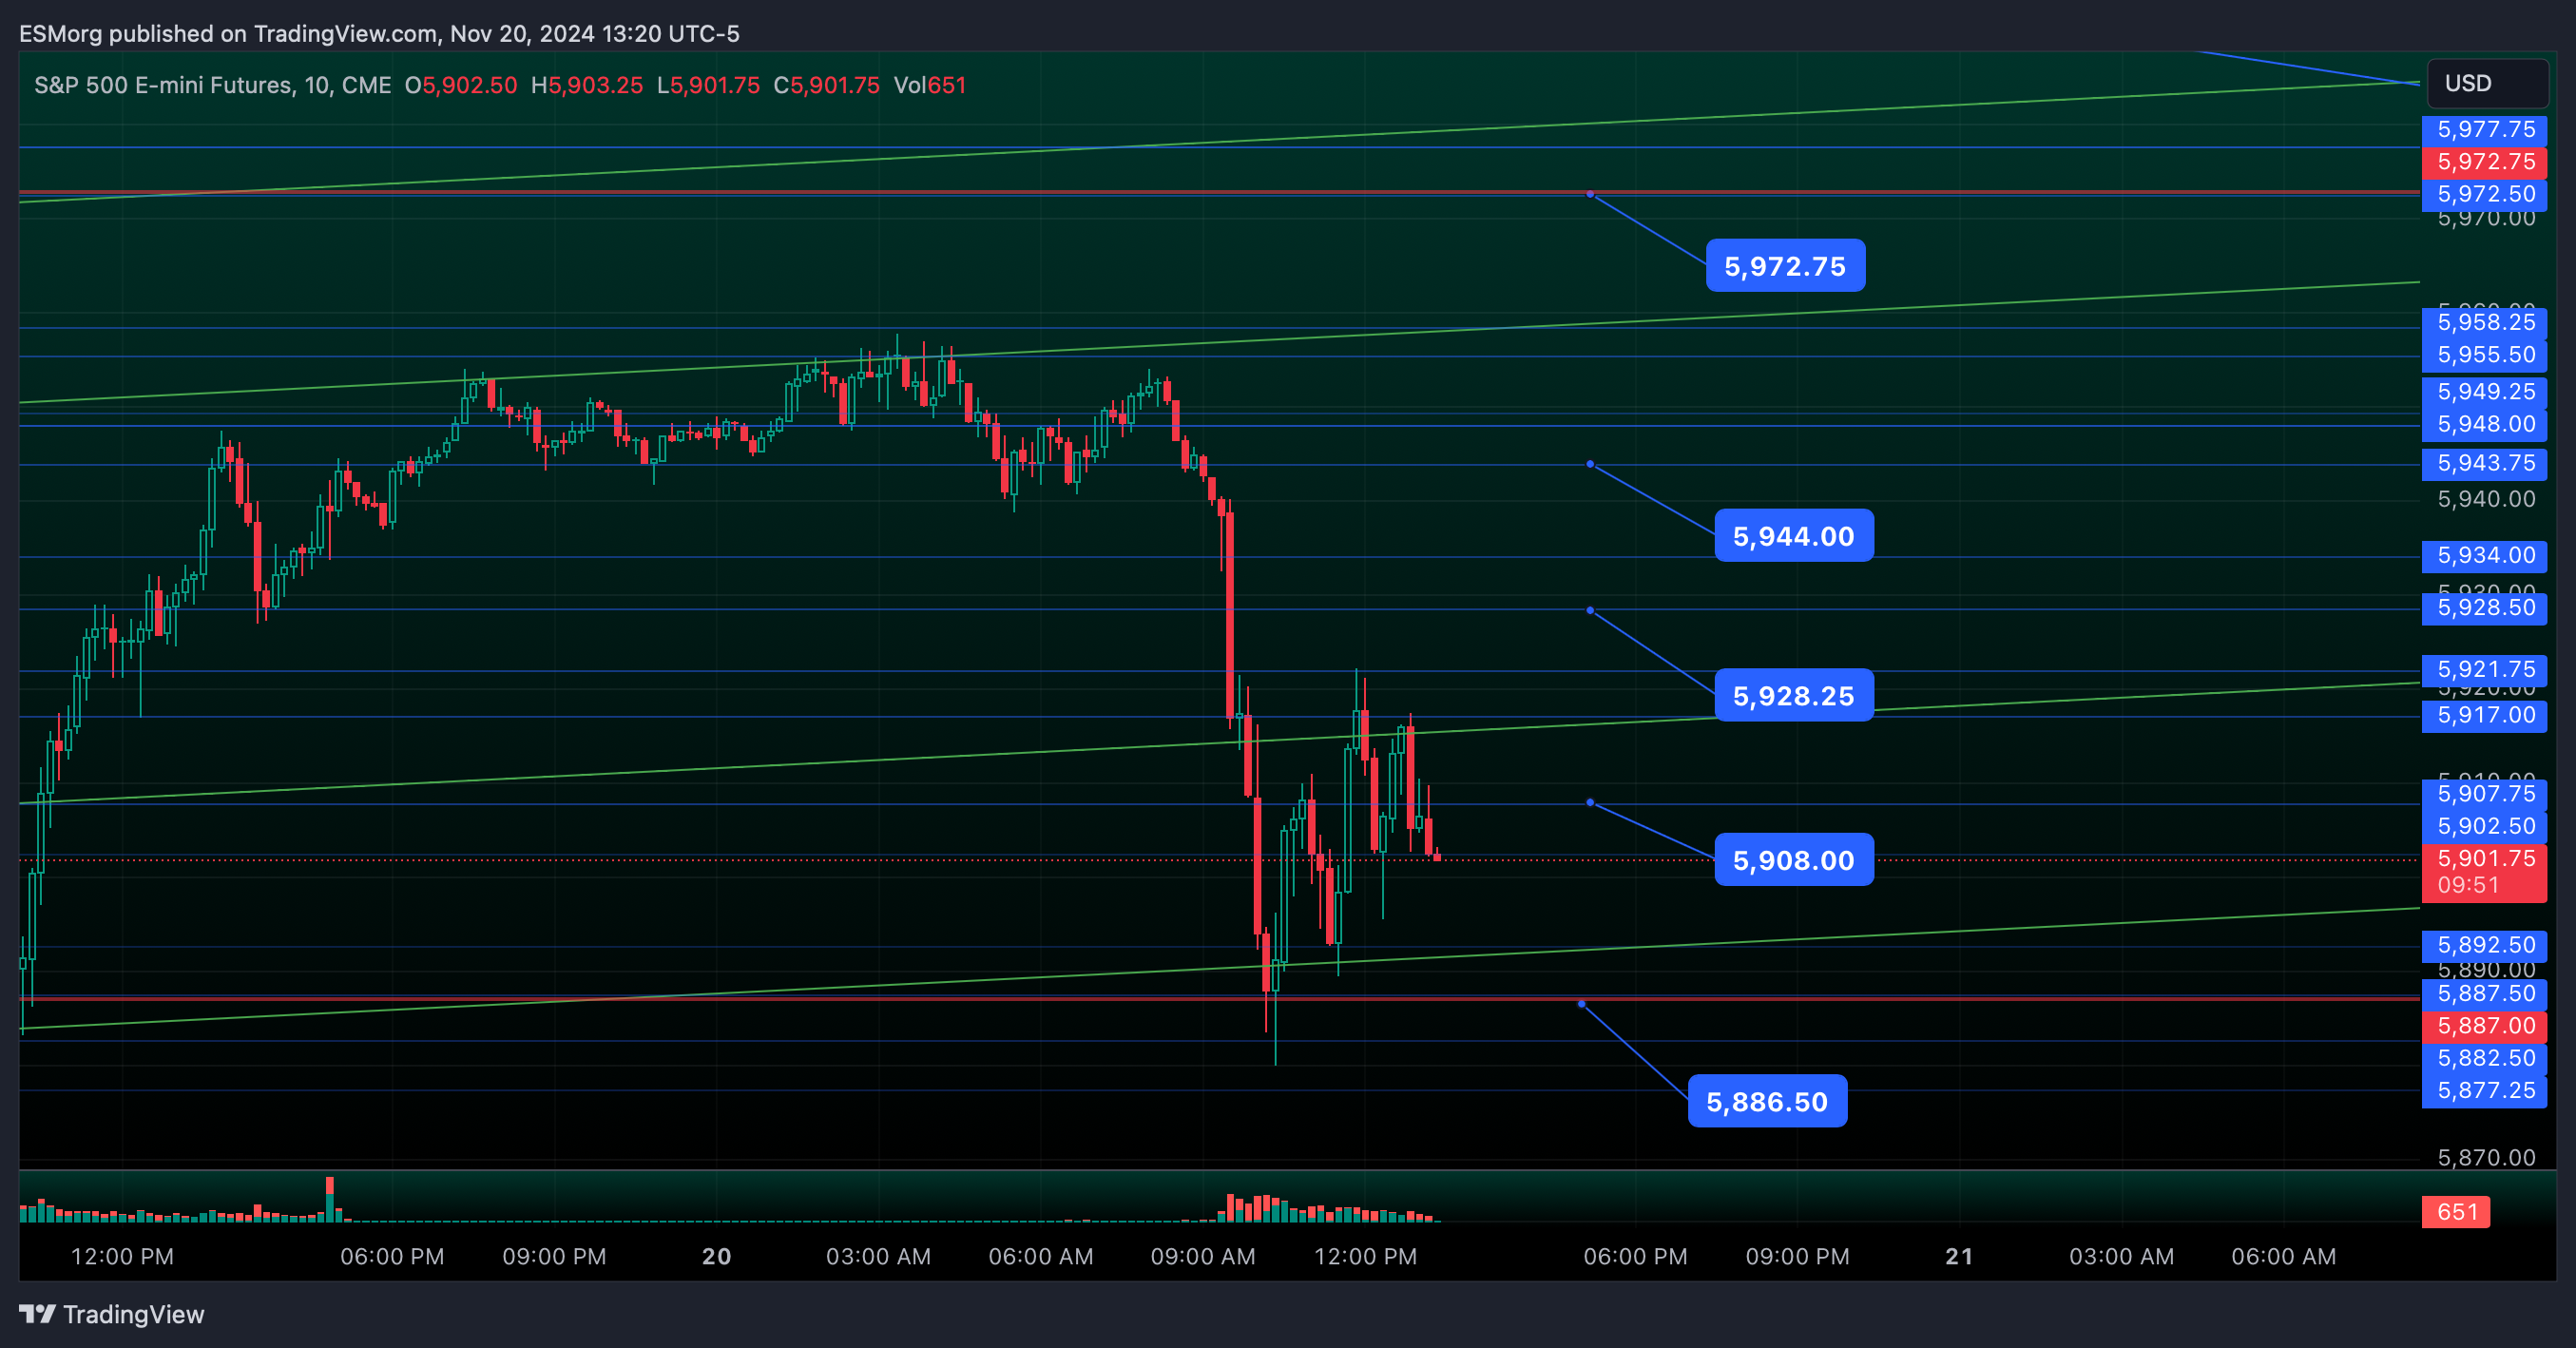The width and height of the screenshot is (2576, 1348).
Task: Click the 5,949.25 price axis tag
Action: coord(2484,392)
